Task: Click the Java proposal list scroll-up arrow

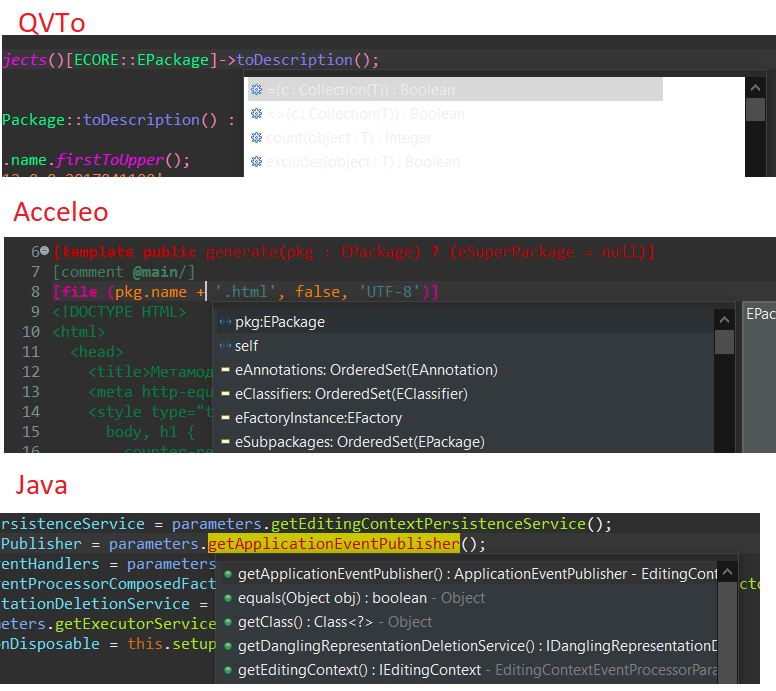Action: pos(728,572)
